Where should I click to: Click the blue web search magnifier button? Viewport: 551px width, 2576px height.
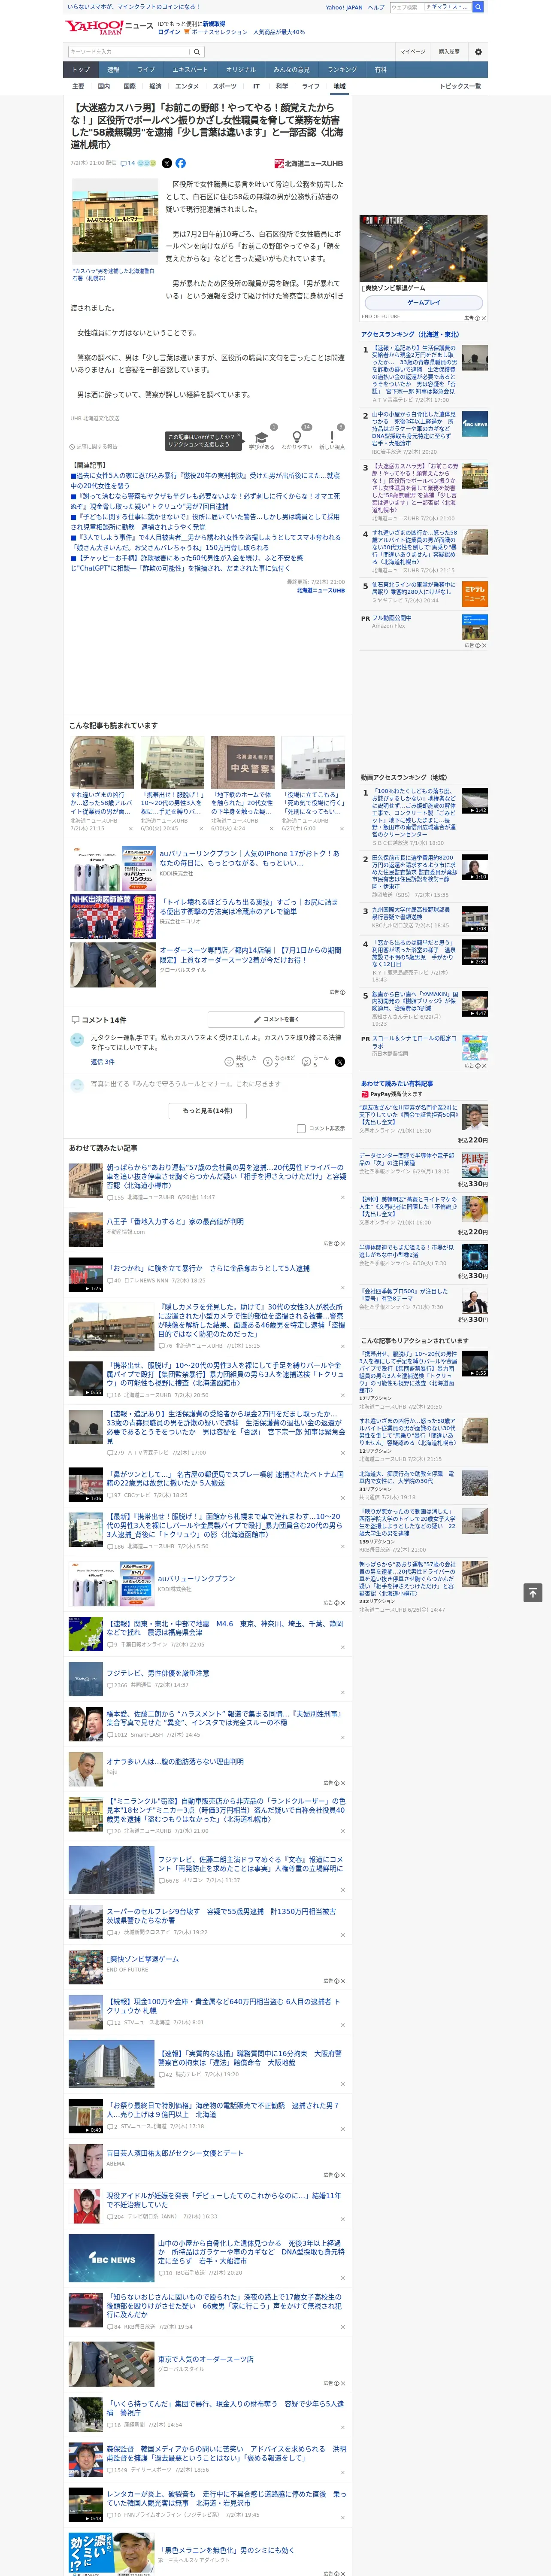478,7
